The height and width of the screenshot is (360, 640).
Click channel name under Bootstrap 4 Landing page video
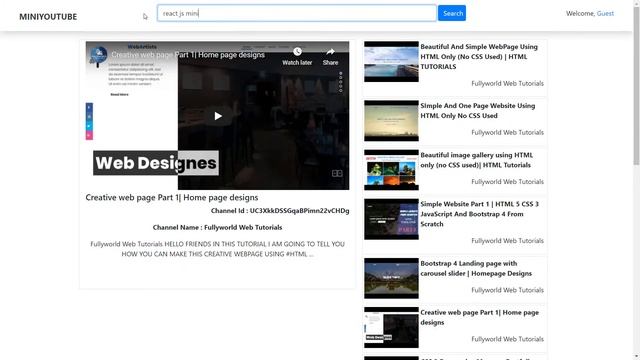click(x=507, y=290)
